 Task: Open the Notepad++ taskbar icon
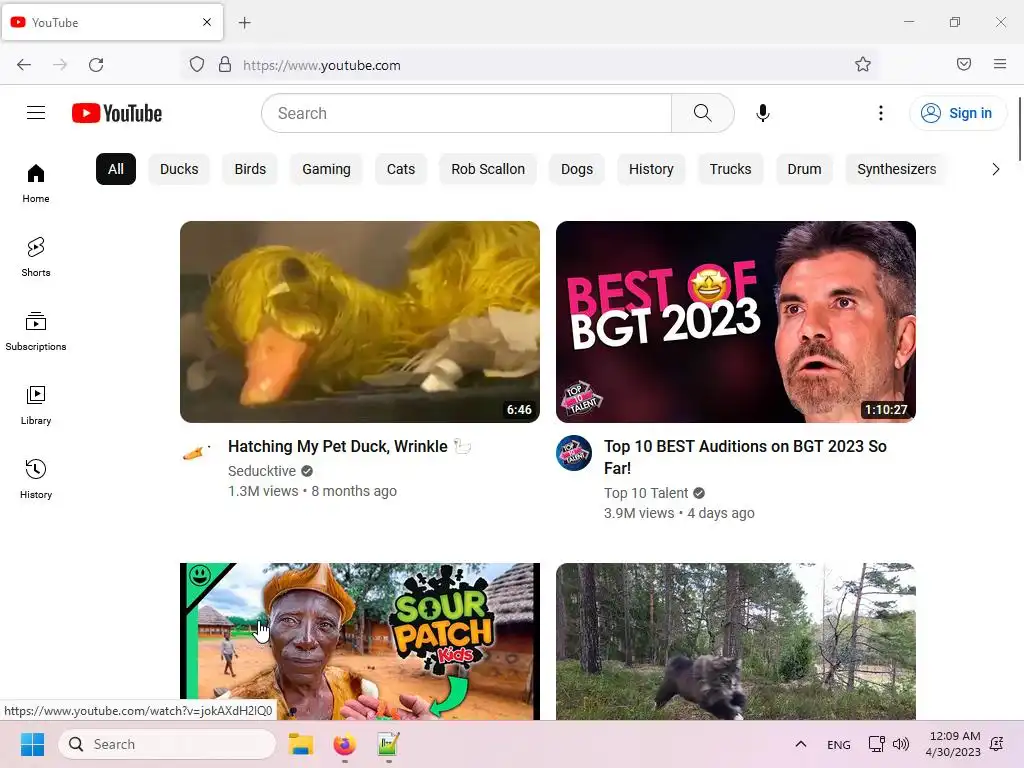[388, 744]
